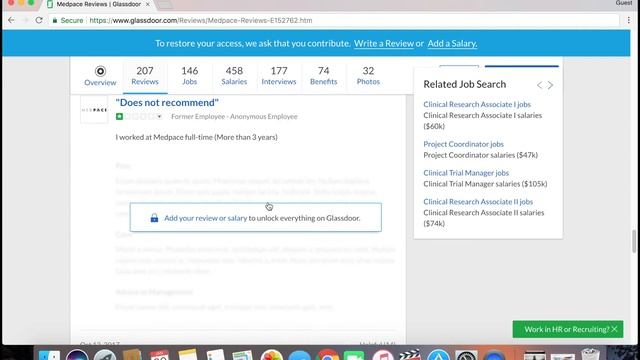This screenshot has width=640, height=360.
Task: Click "Clinical Research Associate II salaries ($74k)" text
Action: 484,218
